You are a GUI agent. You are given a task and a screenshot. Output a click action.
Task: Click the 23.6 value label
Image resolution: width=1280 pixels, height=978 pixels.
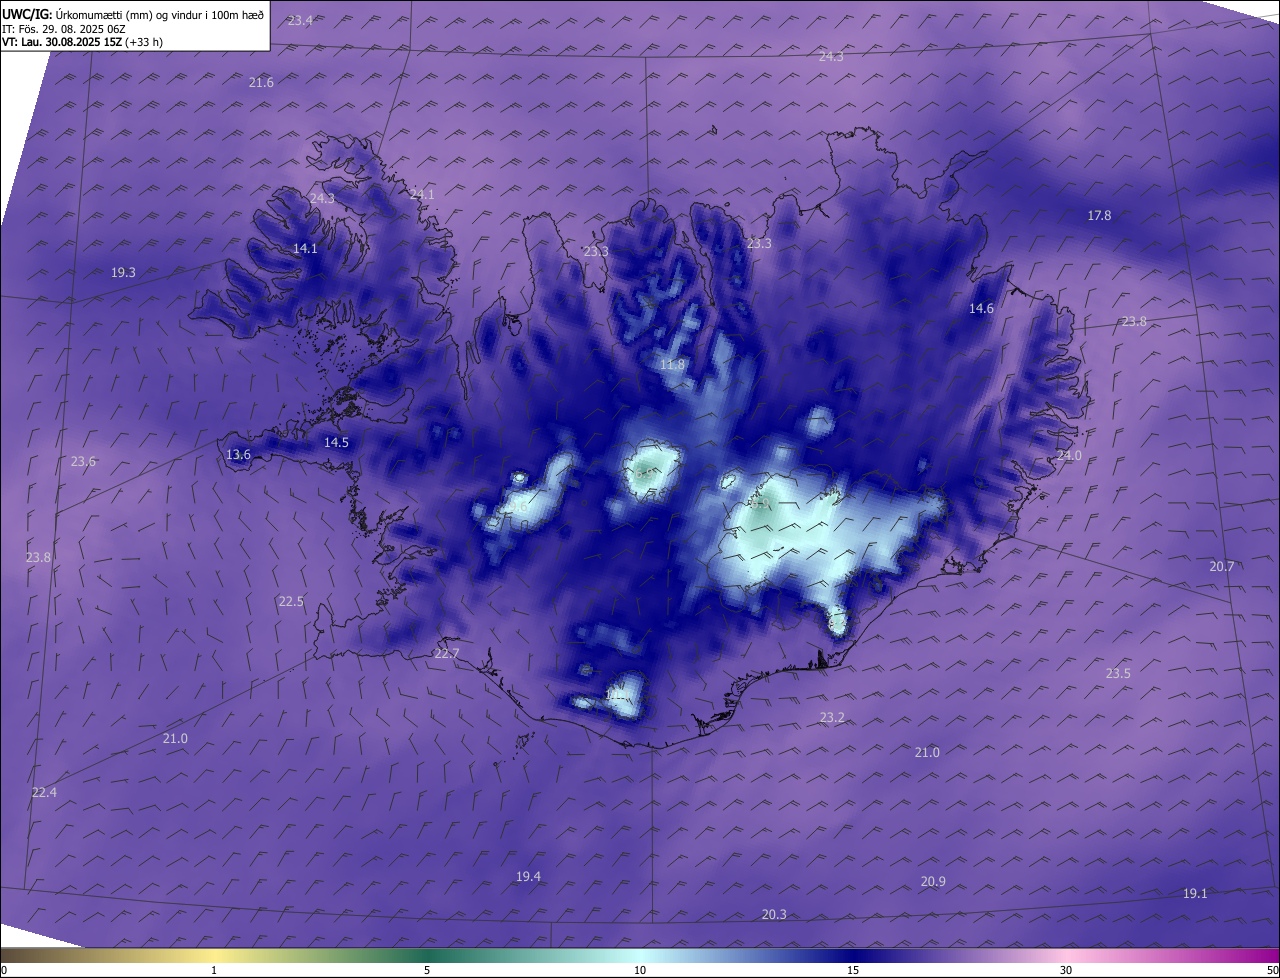83,461
